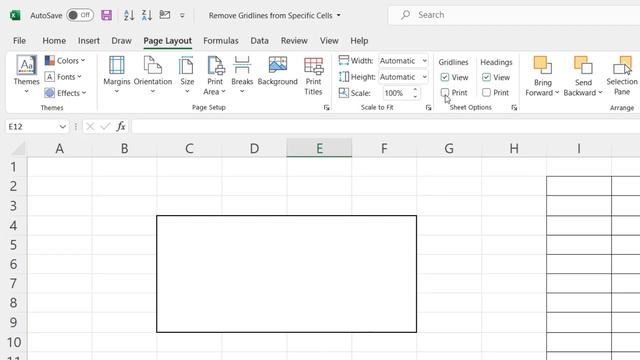Viewport: 640px width, 360px height.
Task: Select row 4 header
Action: coord(13,225)
